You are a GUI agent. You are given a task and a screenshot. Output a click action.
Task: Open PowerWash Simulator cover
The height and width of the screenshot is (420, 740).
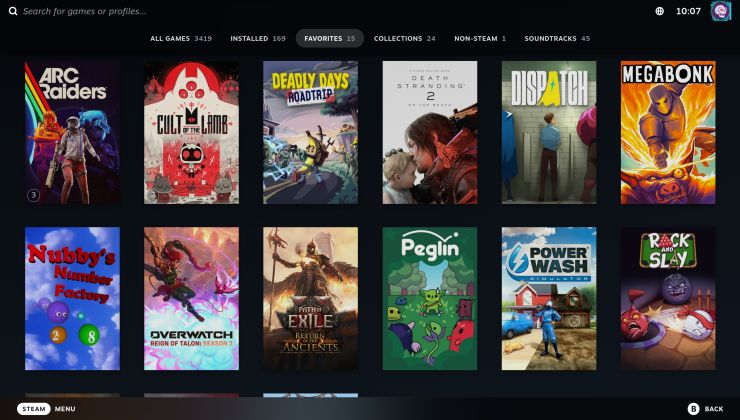pyautogui.click(x=549, y=299)
